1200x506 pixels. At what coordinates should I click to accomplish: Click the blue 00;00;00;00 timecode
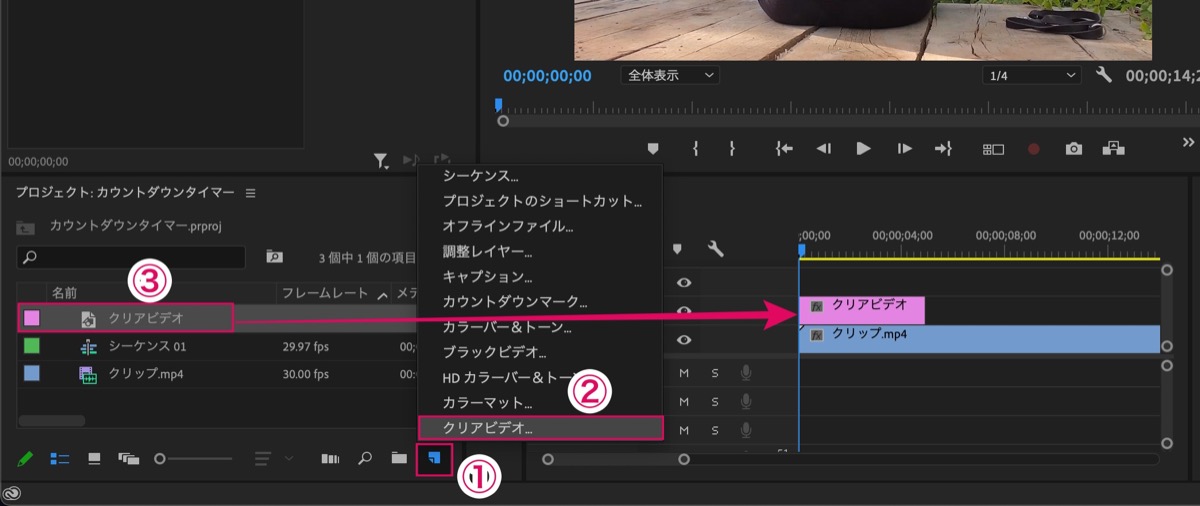tap(547, 75)
